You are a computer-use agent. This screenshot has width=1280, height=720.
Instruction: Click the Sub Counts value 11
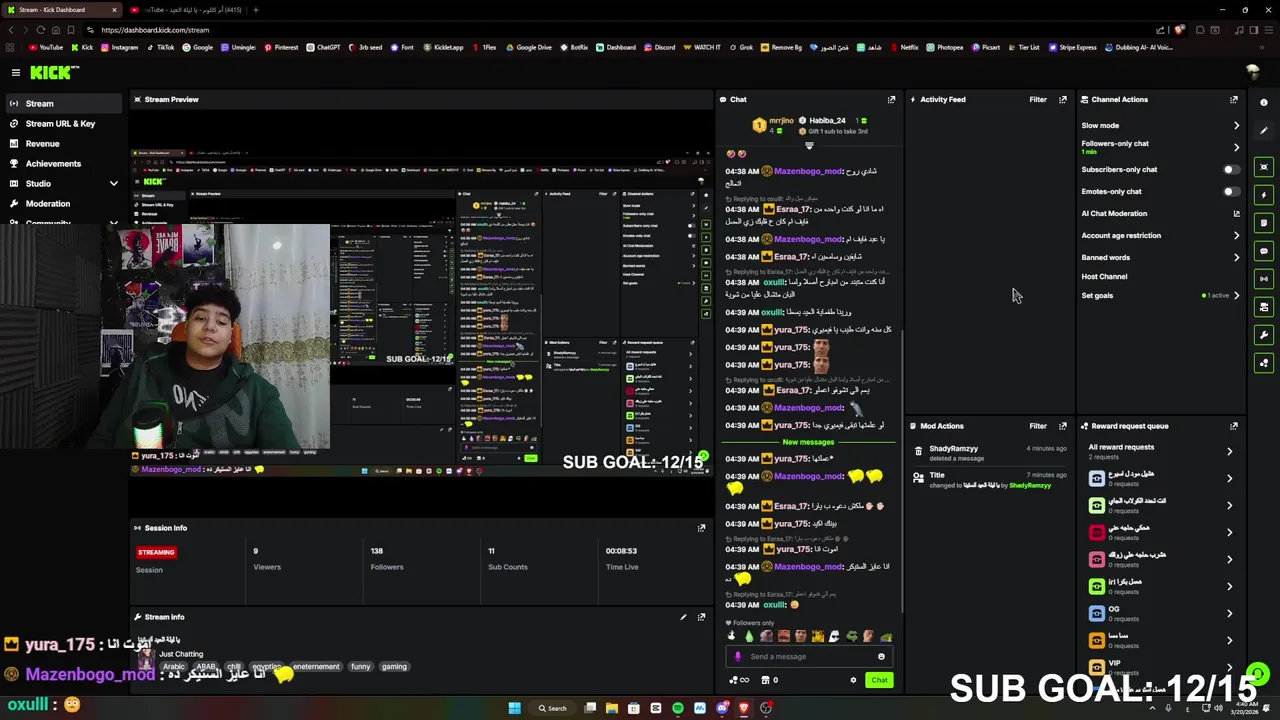point(491,551)
